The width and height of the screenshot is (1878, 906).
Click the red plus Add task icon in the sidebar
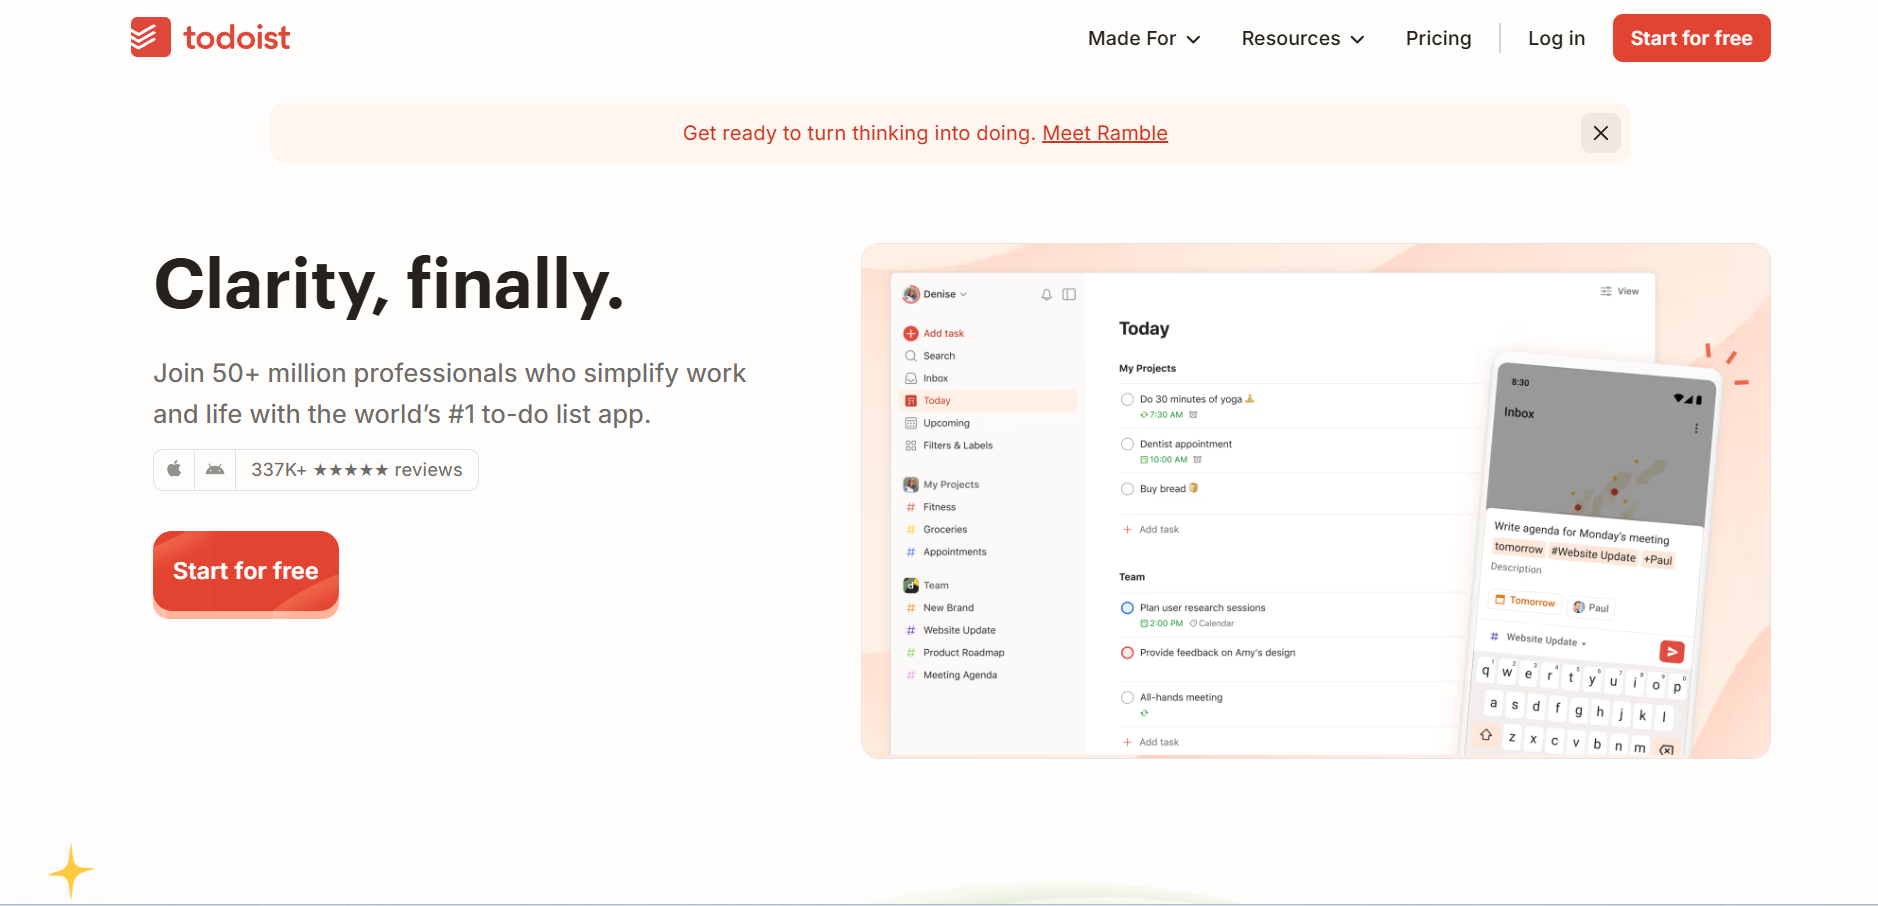pyautogui.click(x=910, y=333)
